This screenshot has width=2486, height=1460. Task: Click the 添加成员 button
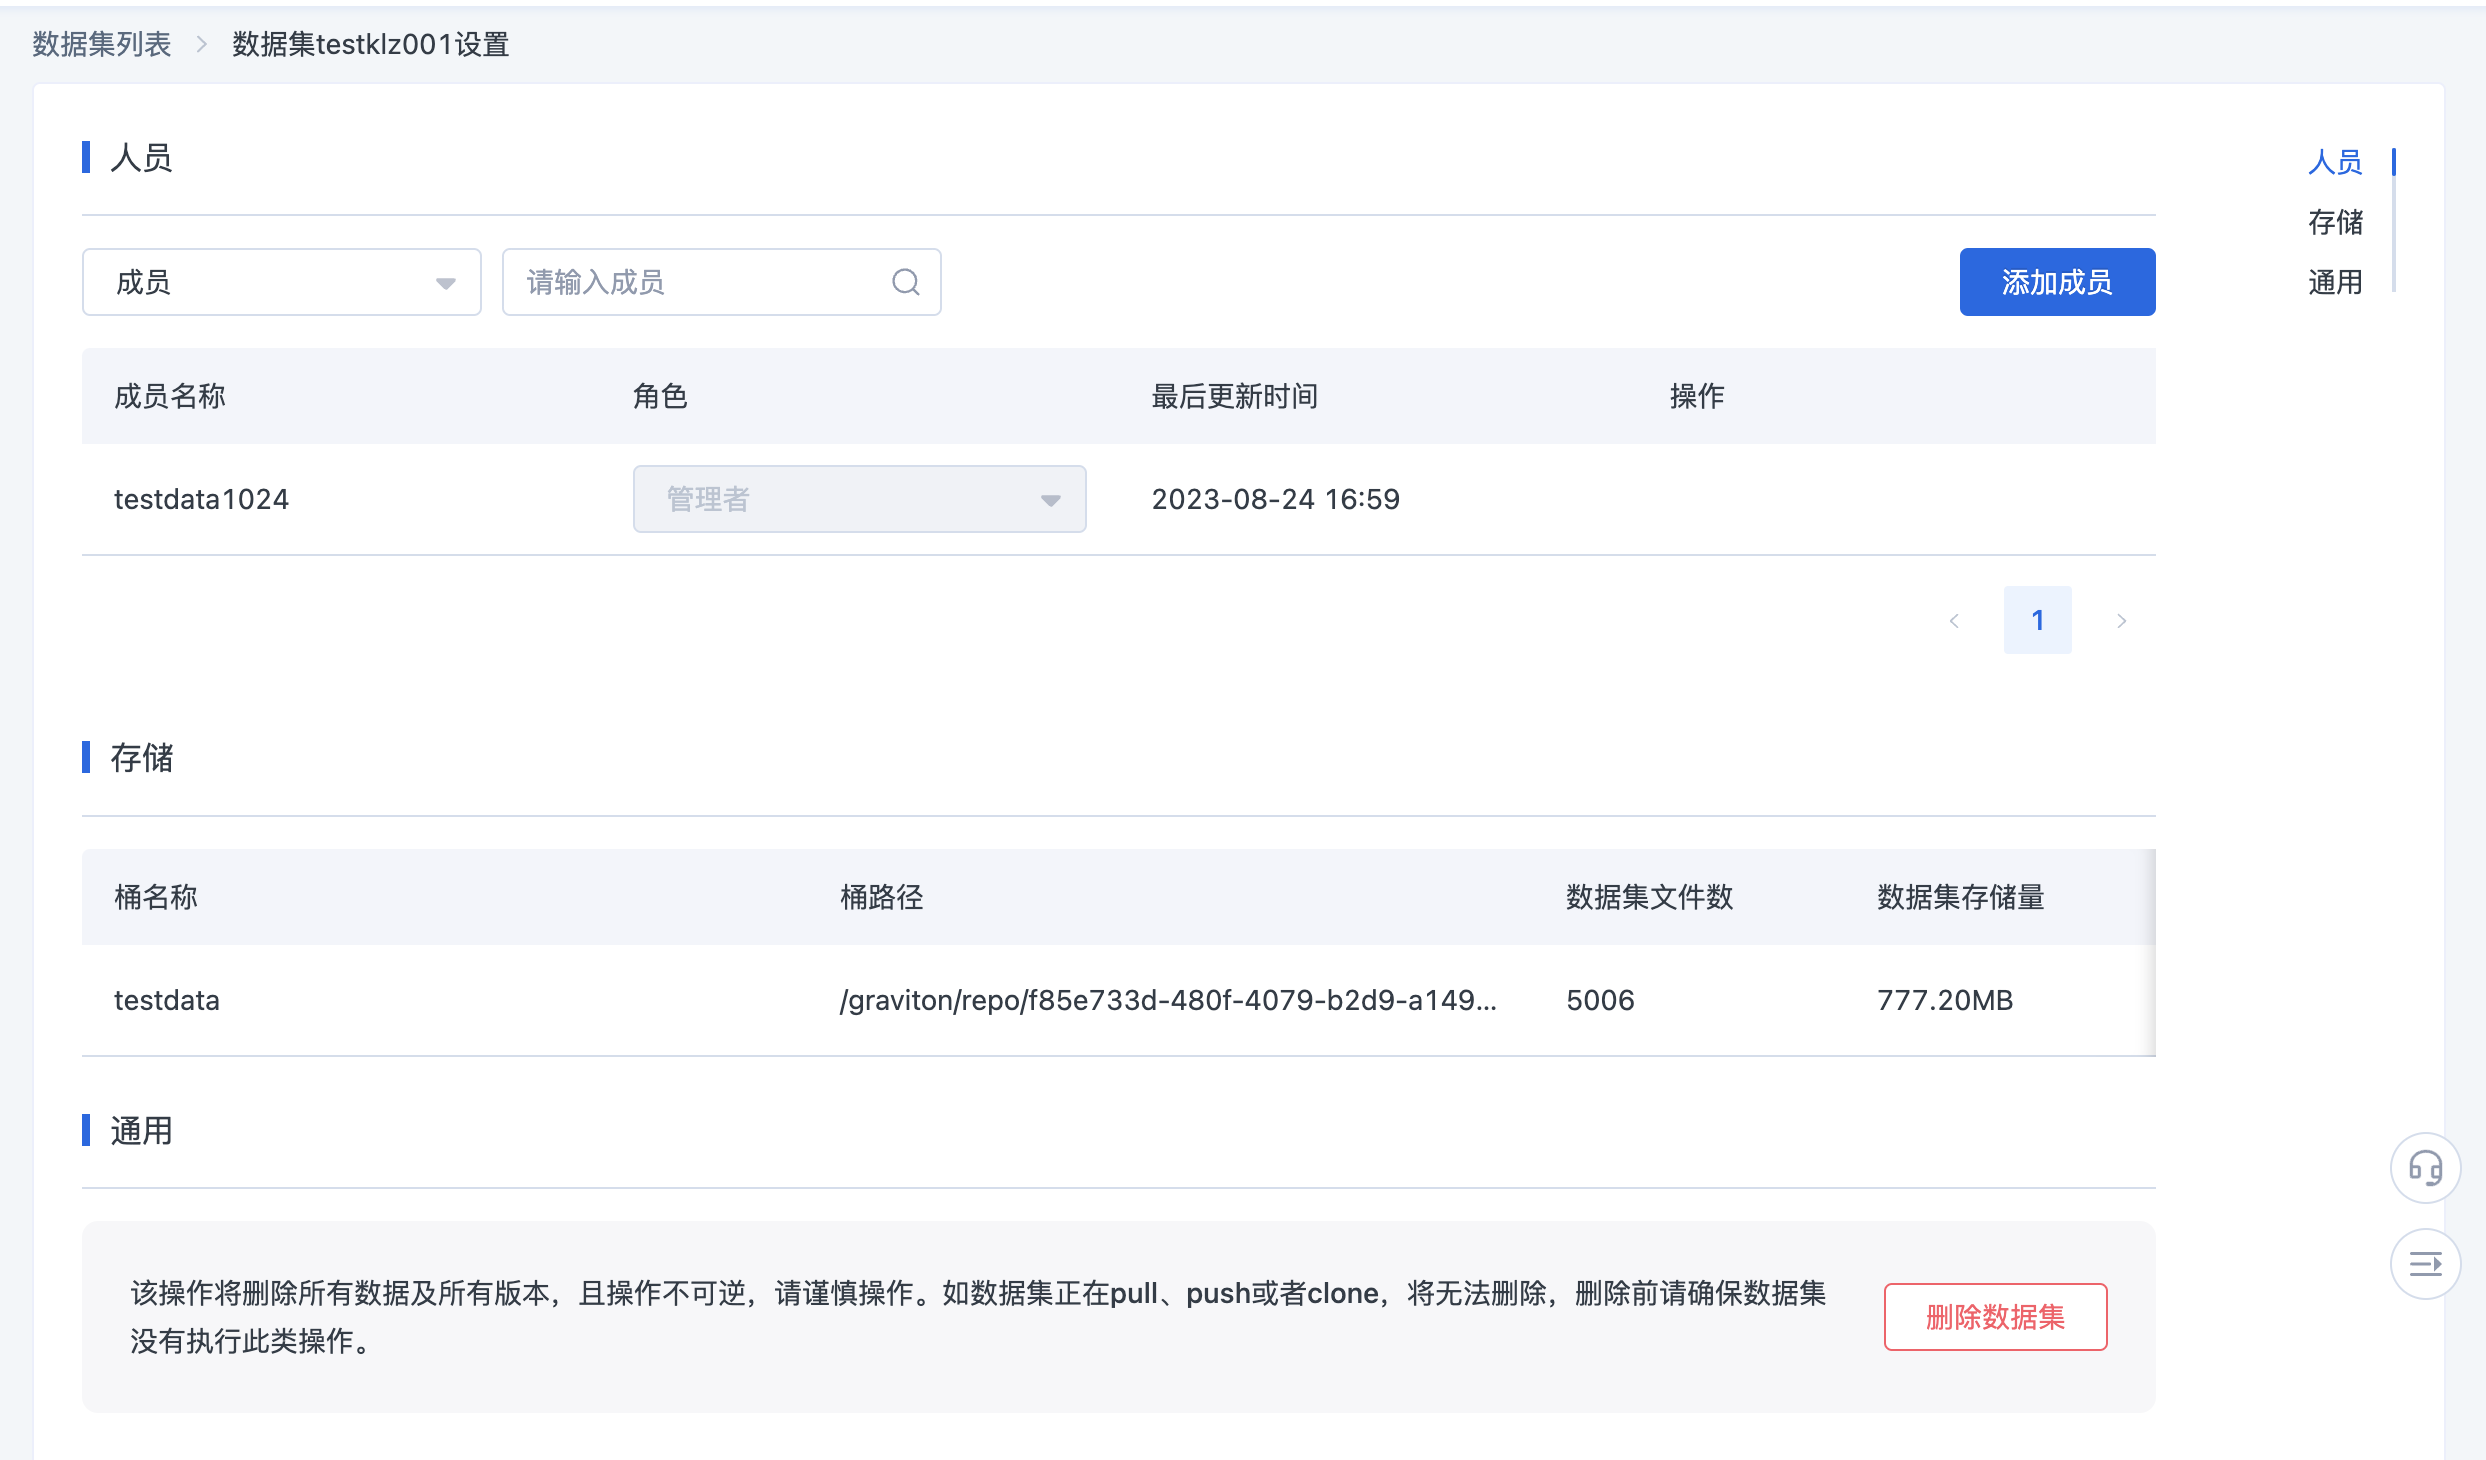click(2056, 282)
